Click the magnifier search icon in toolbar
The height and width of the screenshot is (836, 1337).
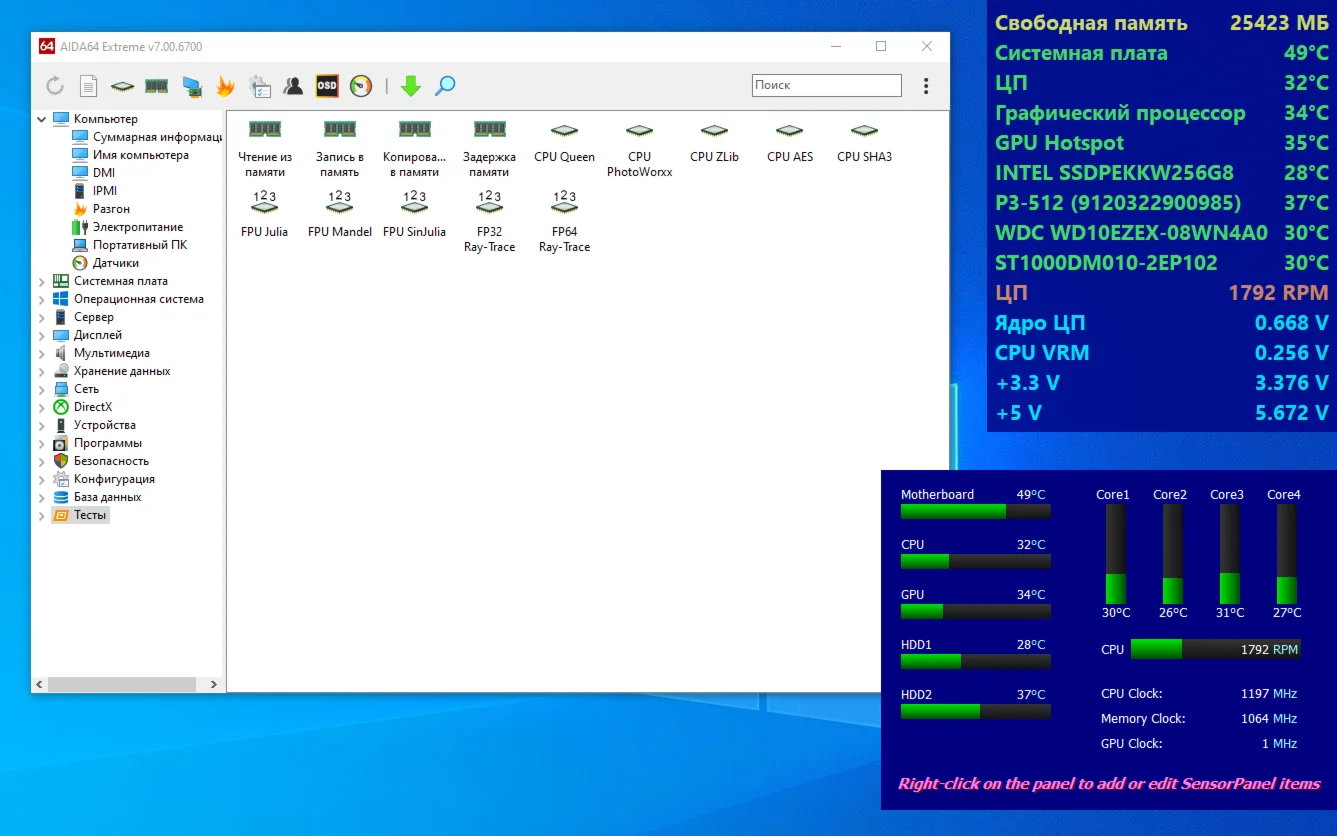tap(446, 86)
